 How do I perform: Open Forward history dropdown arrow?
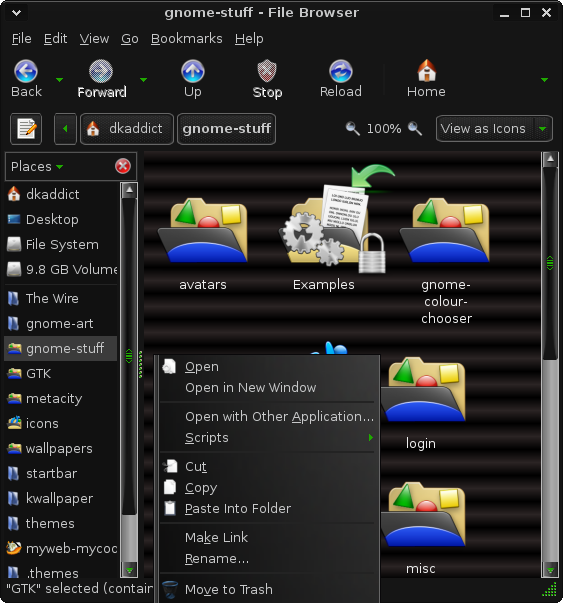pos(143,80)
